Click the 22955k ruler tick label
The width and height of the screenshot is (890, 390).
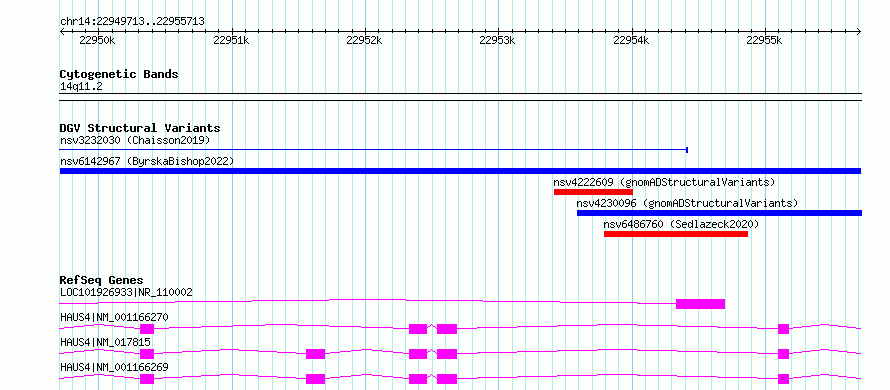765,40
